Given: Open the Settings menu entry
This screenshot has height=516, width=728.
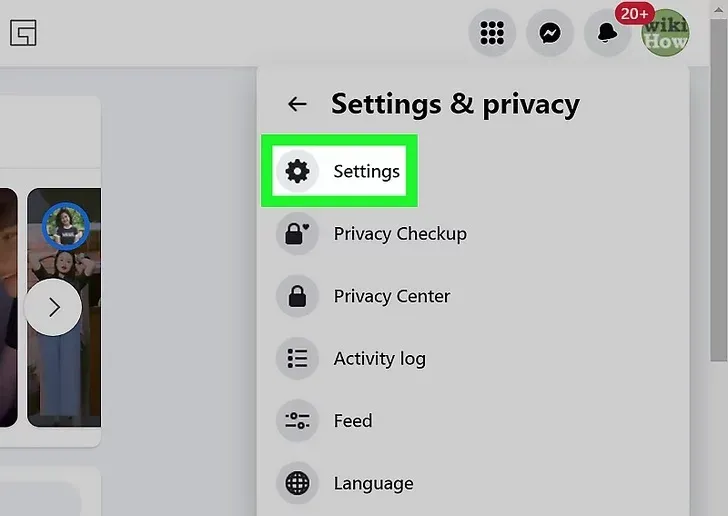Looking at the screenshot, I should 339,171.
